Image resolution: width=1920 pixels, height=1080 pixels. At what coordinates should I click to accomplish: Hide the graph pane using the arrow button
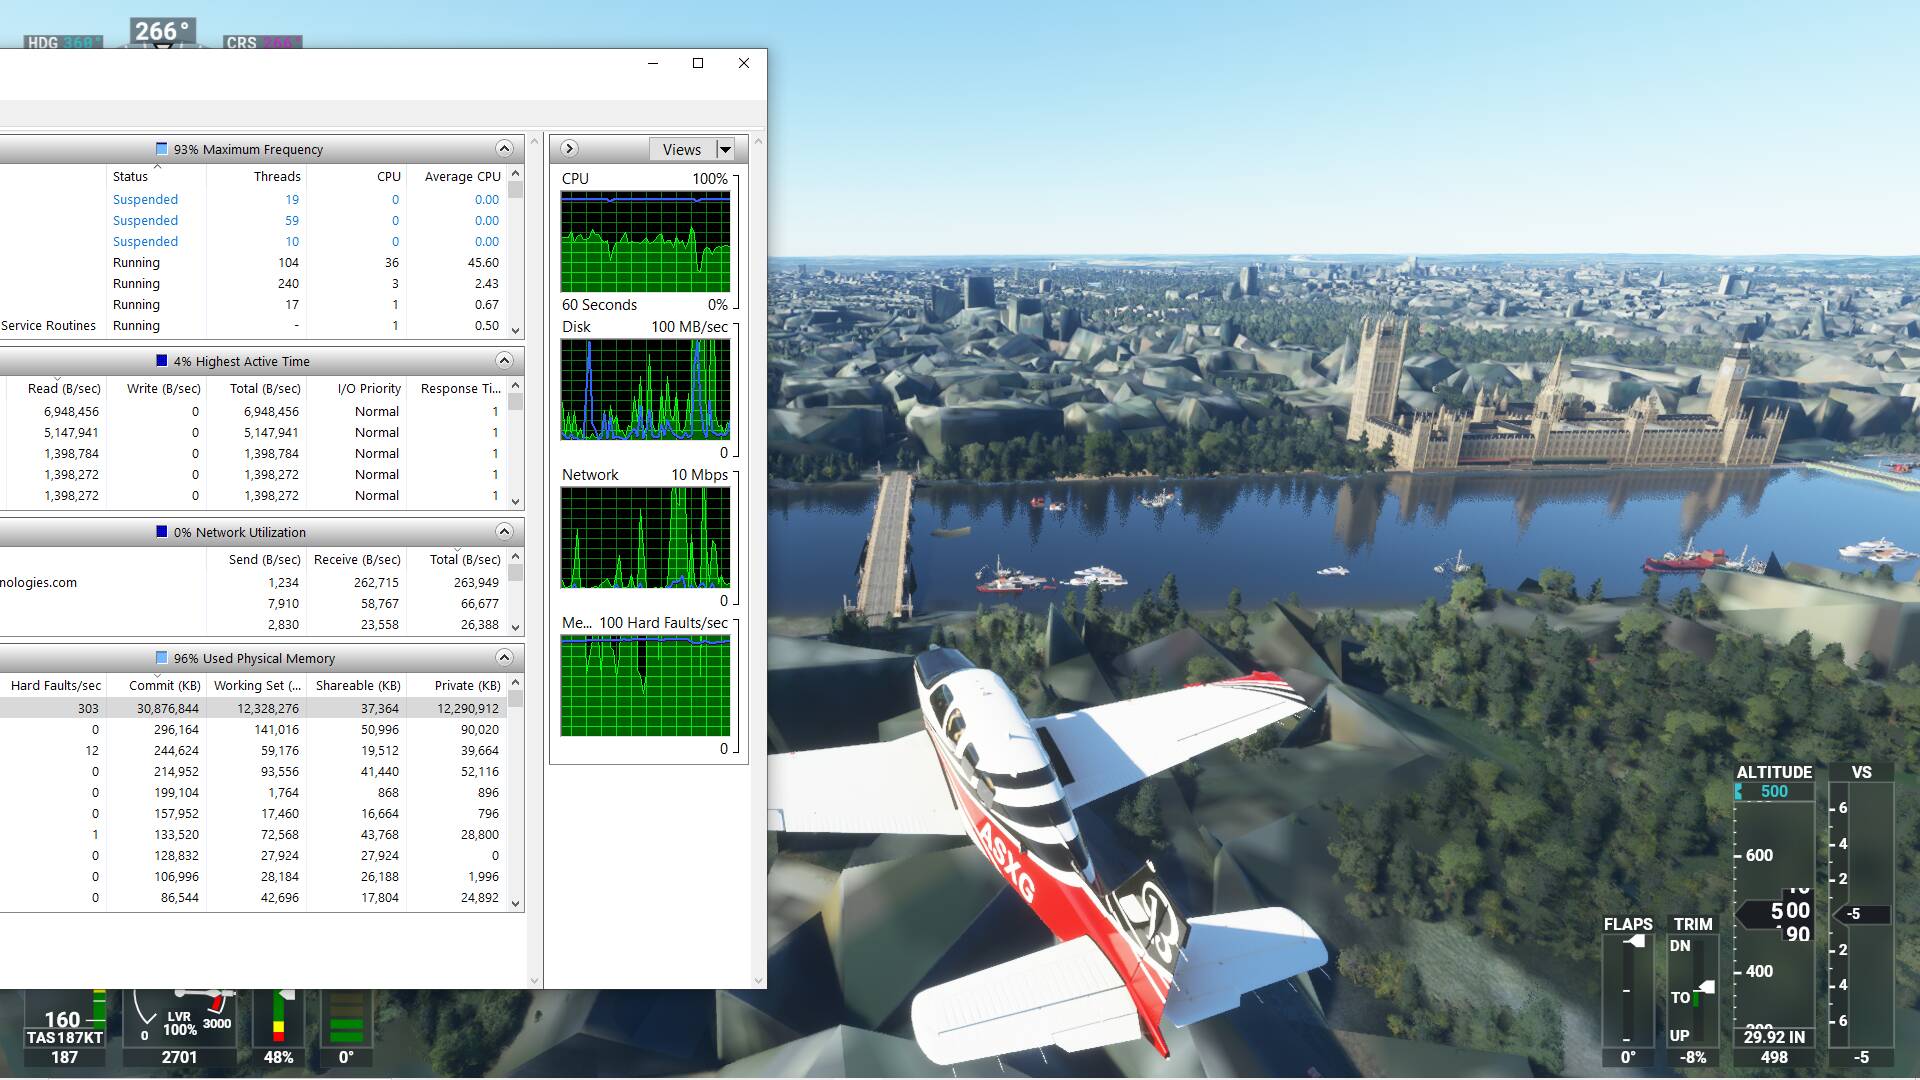click(x=569, y=149)
